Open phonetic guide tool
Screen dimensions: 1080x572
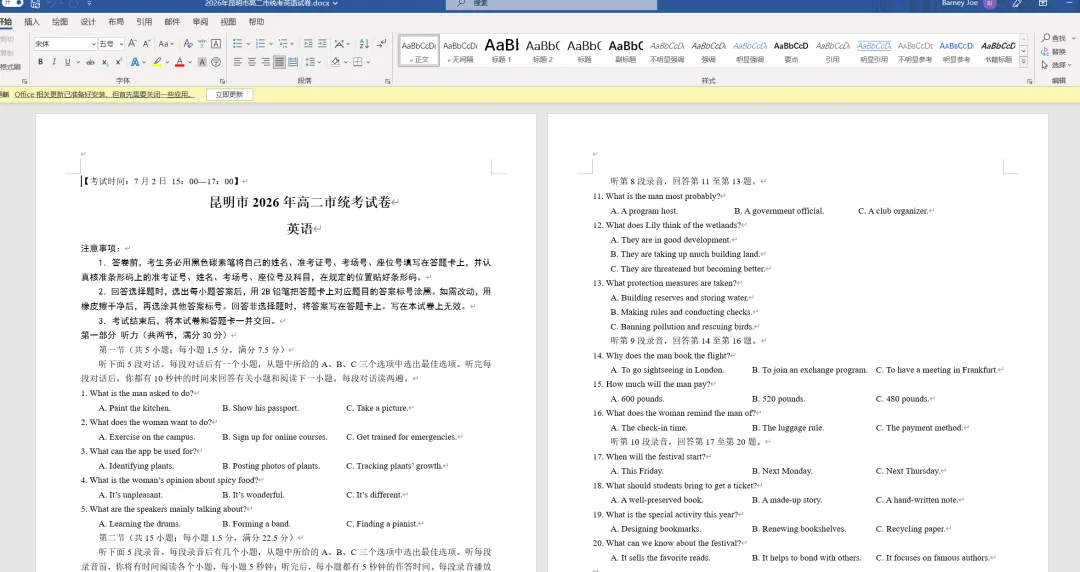[x=202, y=43]
